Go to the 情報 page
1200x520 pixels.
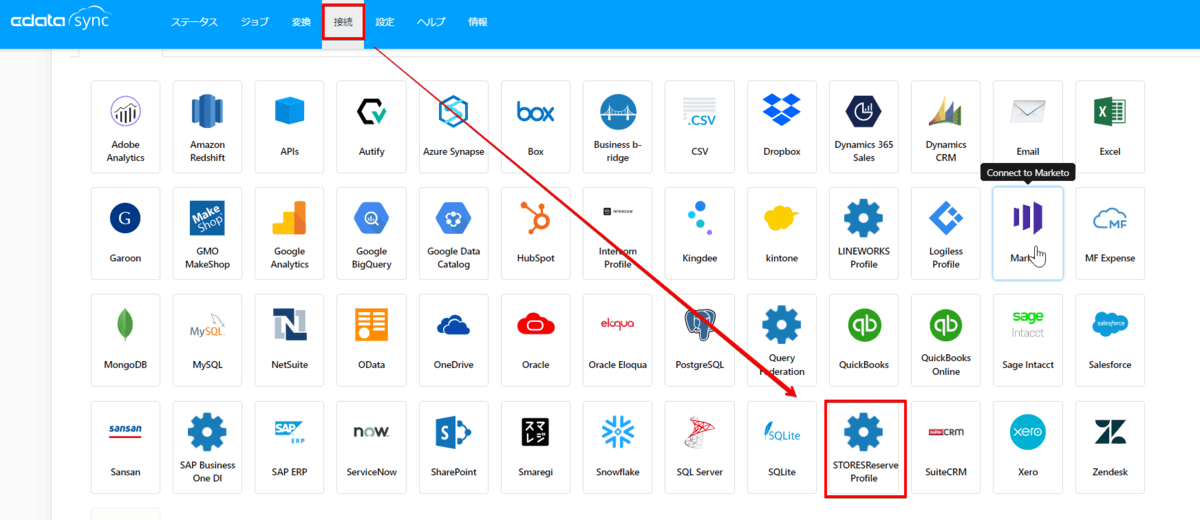[x=478, y=22]
